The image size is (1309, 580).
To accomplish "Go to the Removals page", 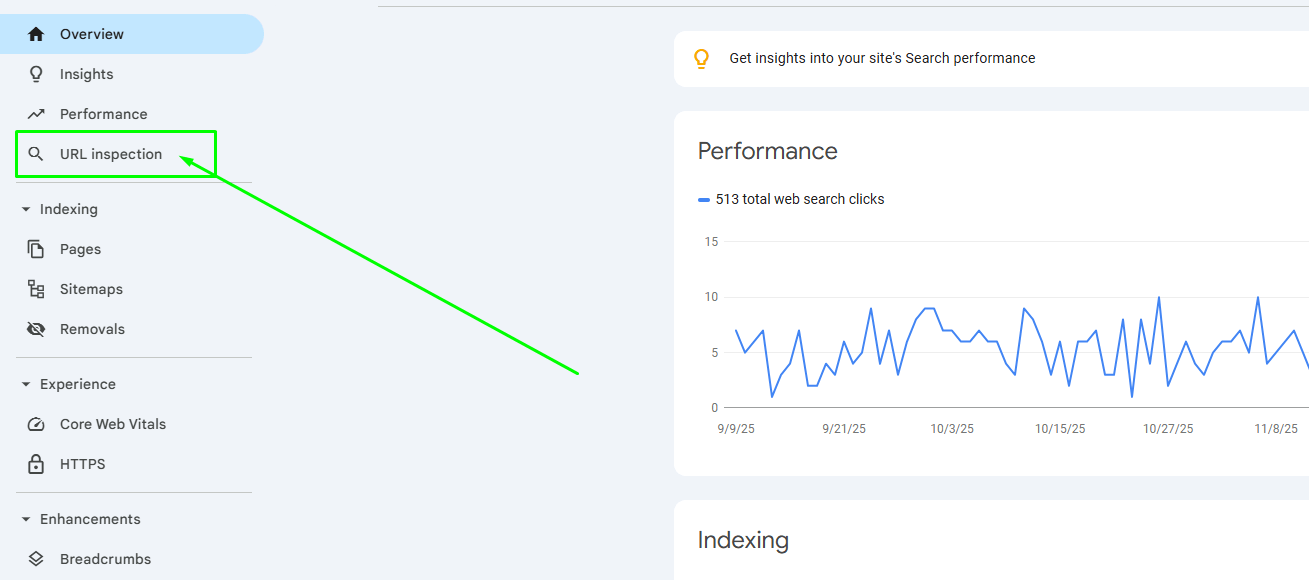I will tap(92, 329).
